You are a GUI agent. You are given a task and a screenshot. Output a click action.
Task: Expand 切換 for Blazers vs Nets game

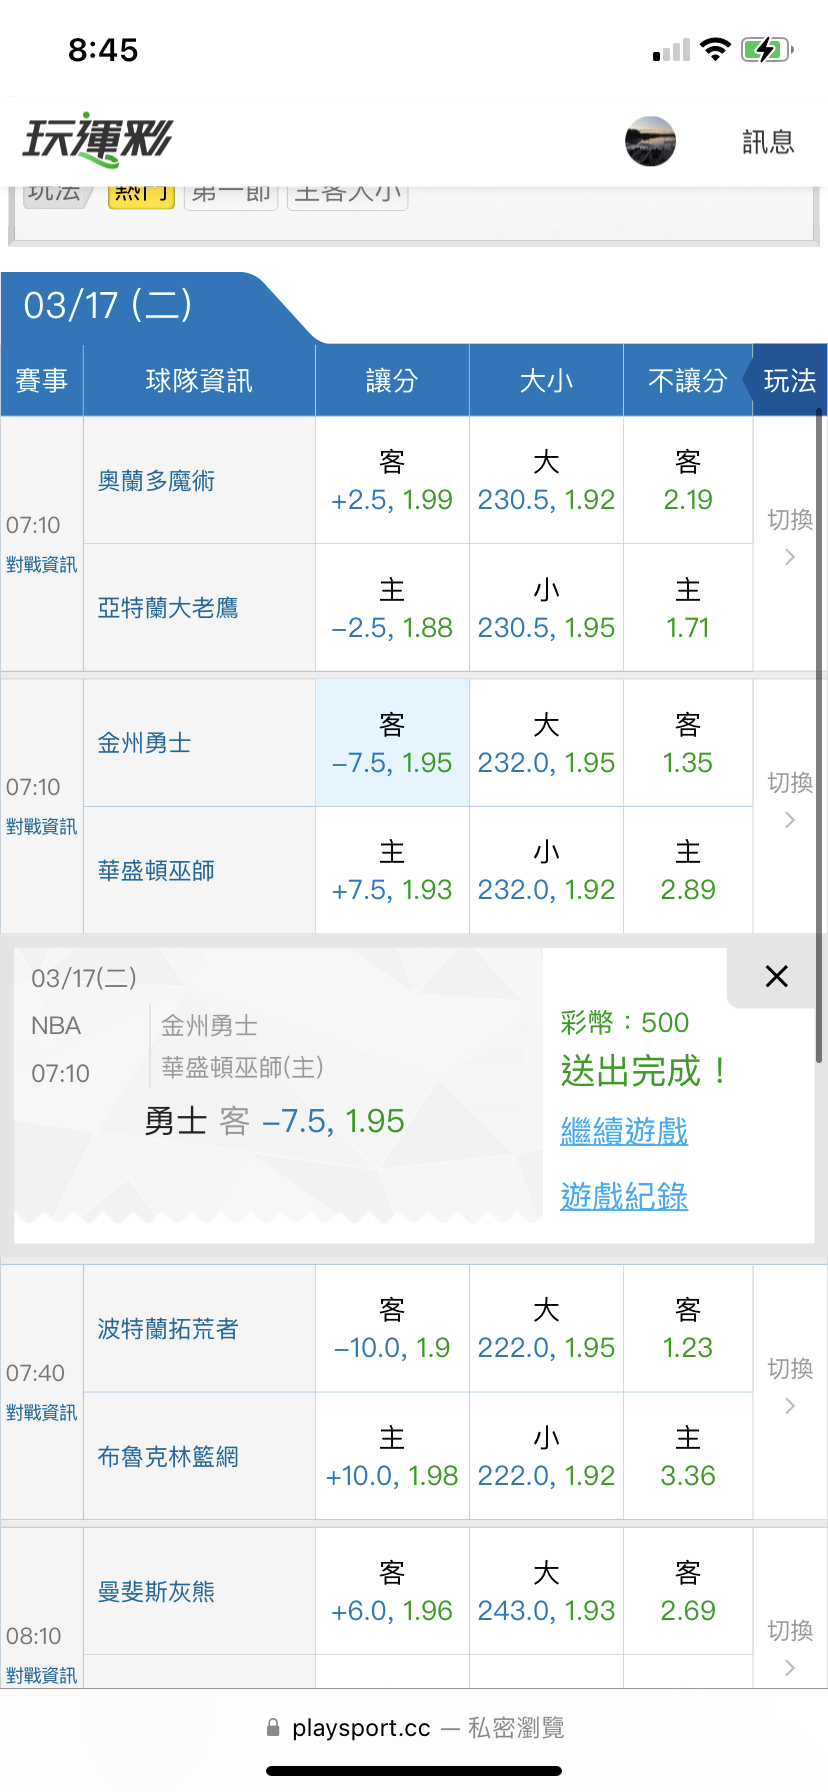point(790,1386)
